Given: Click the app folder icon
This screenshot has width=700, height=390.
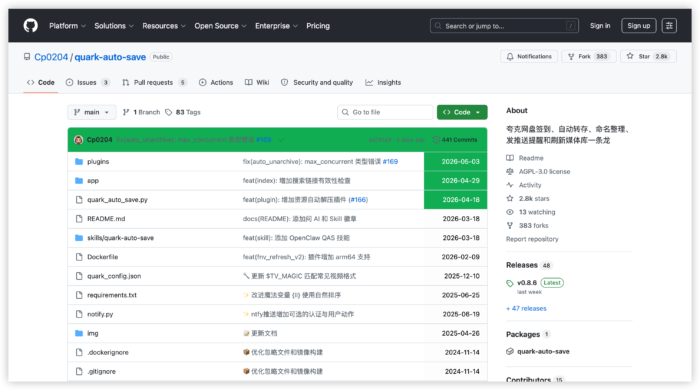Looking at the screenshot, I should click(x=79, y=181).
